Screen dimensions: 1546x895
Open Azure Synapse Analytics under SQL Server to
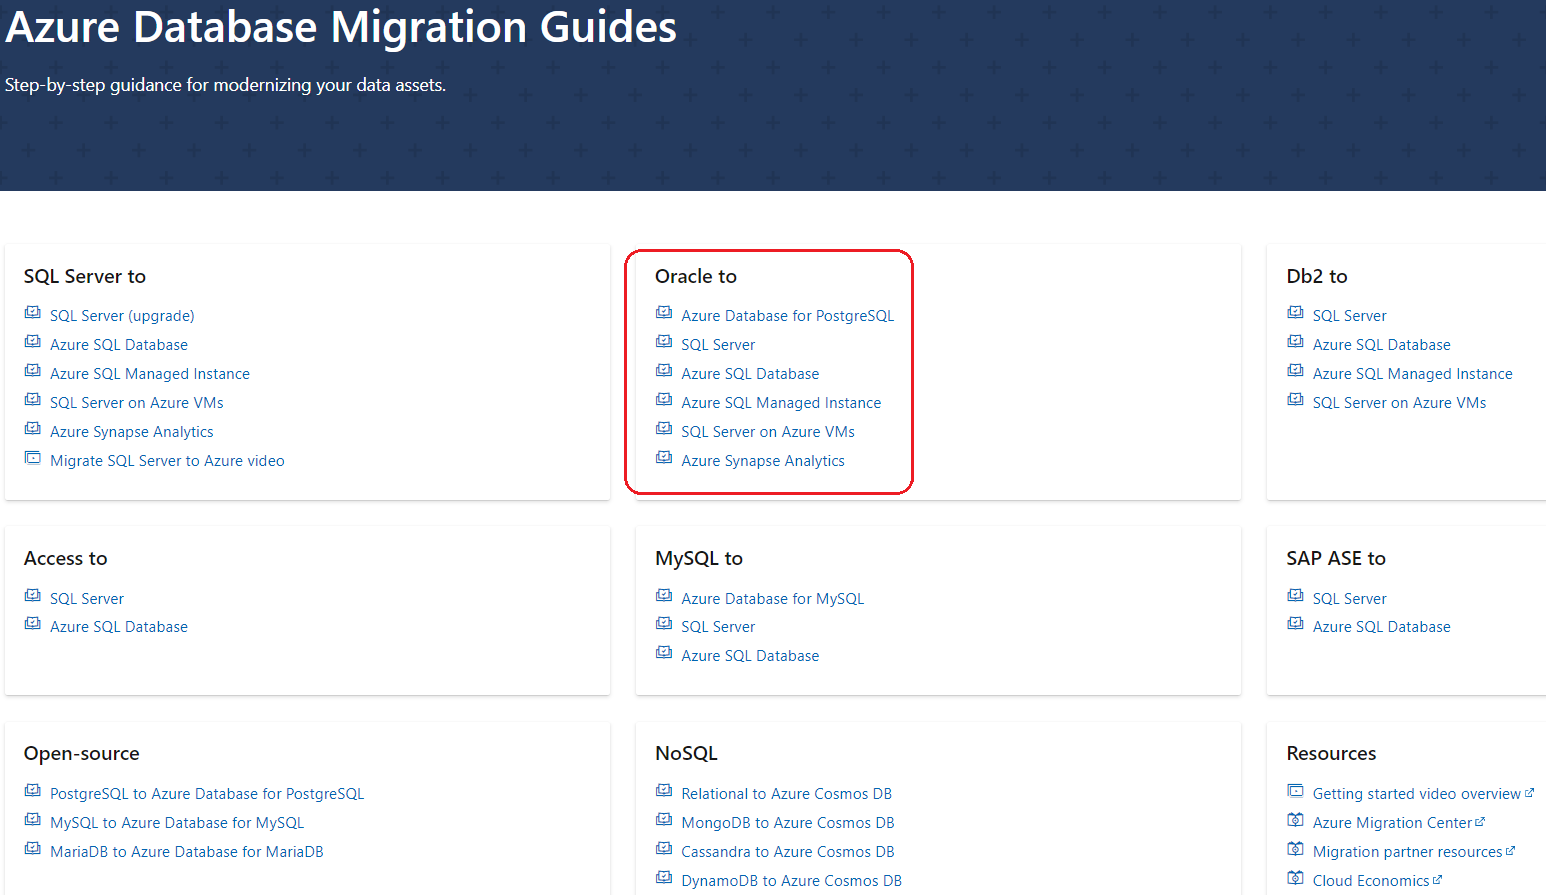[x=132, y=432]
